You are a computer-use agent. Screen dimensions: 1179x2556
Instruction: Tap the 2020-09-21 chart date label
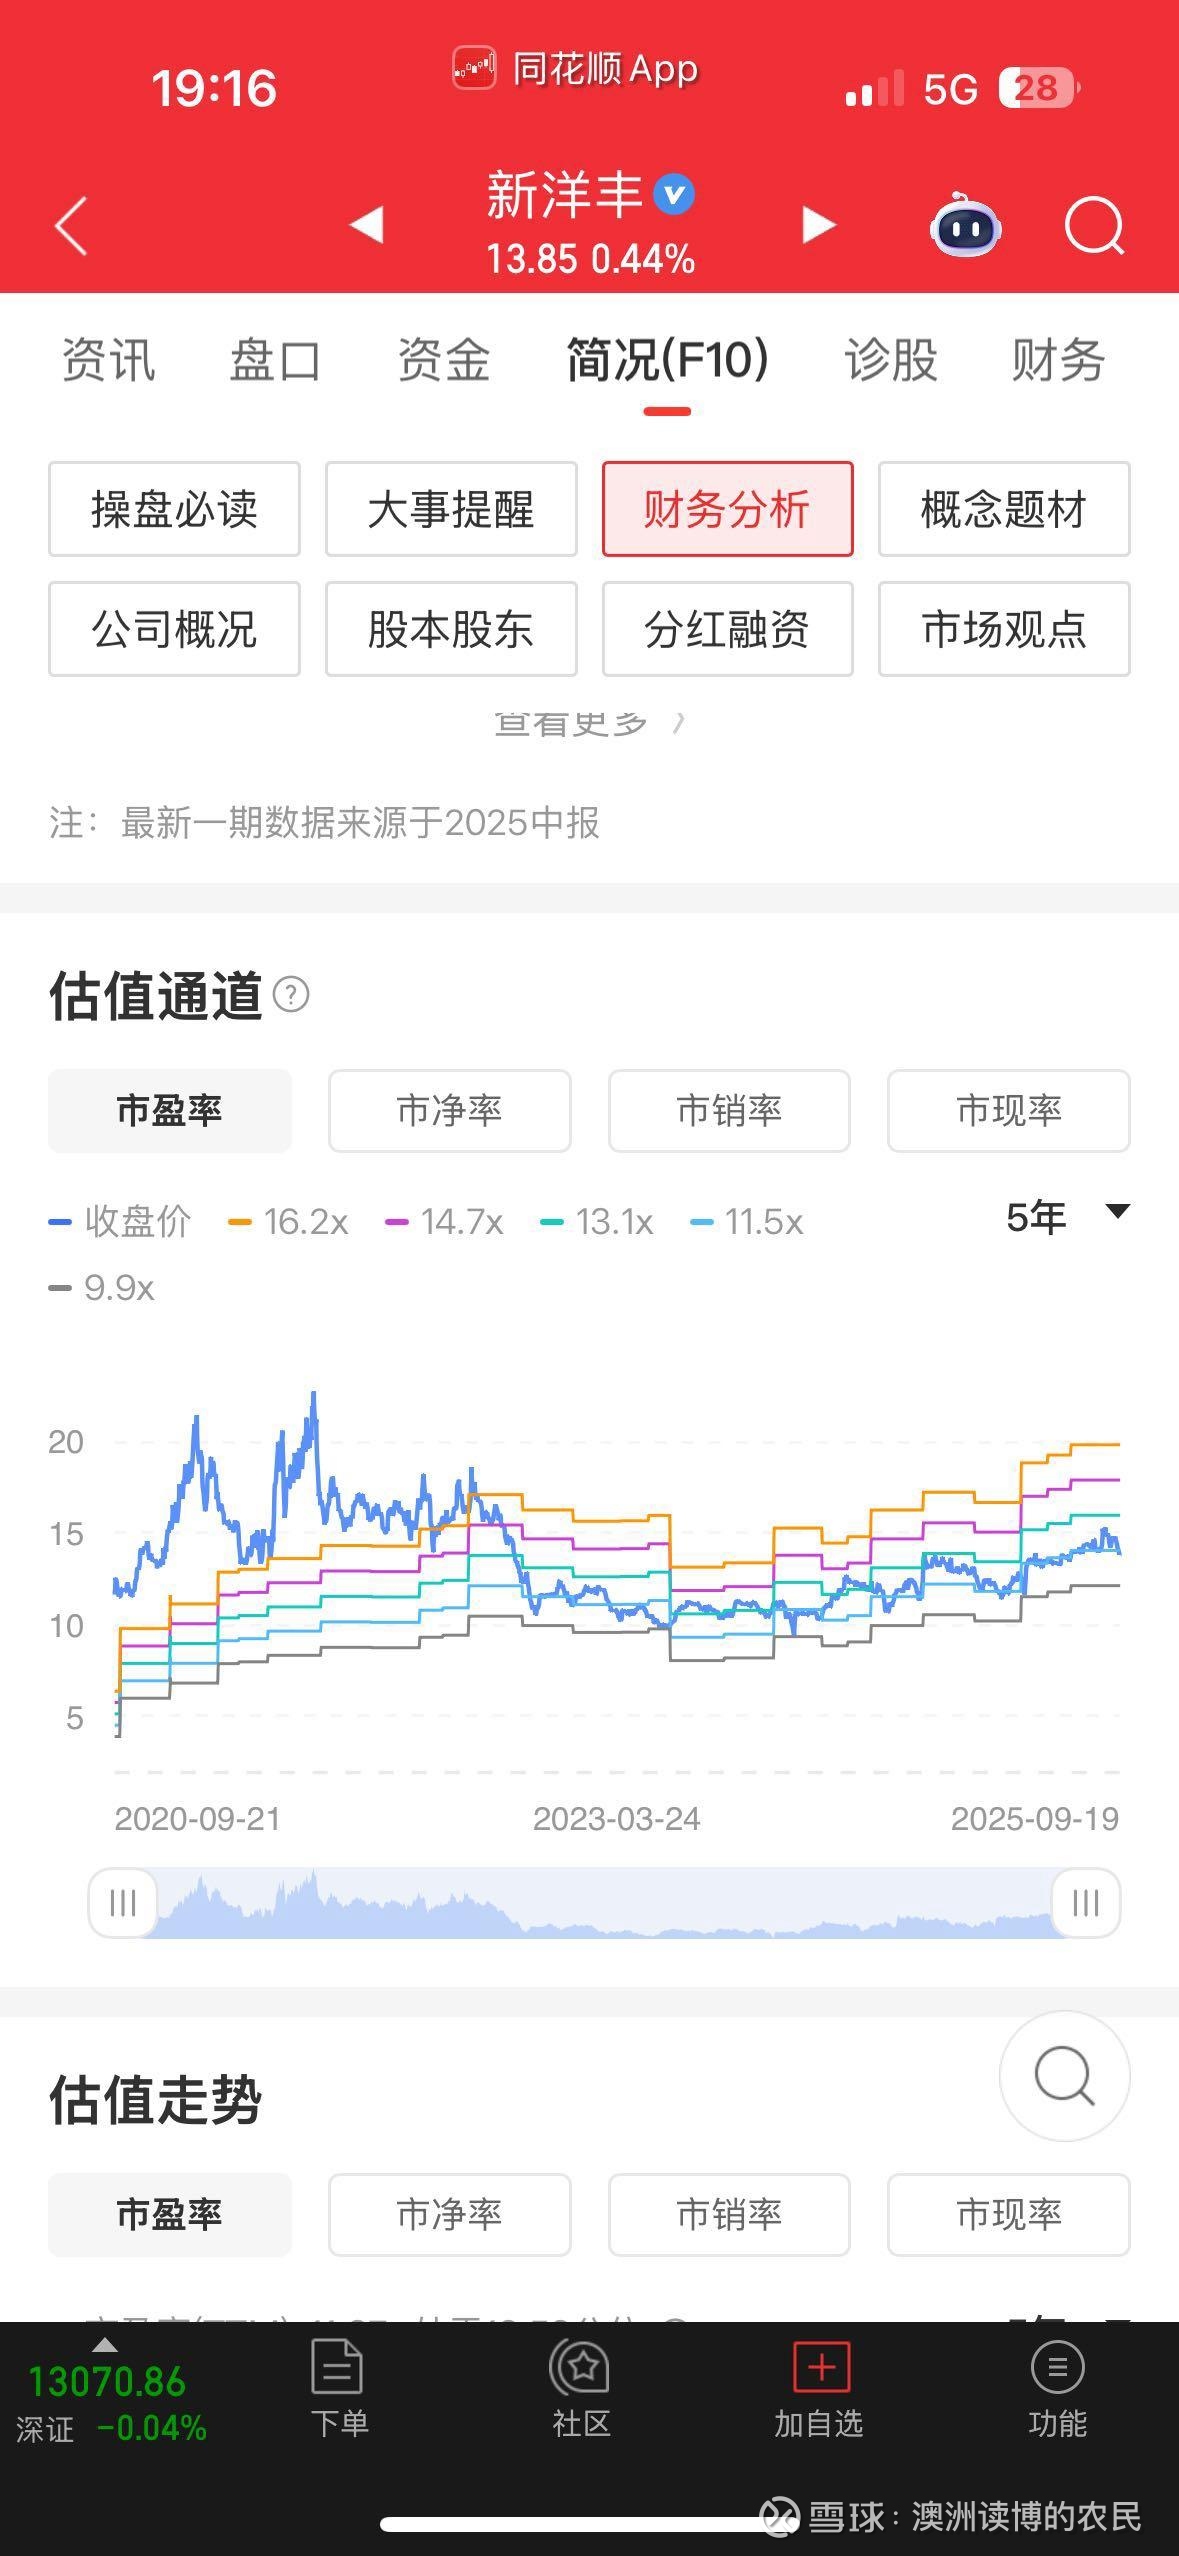coord(198,1818)
